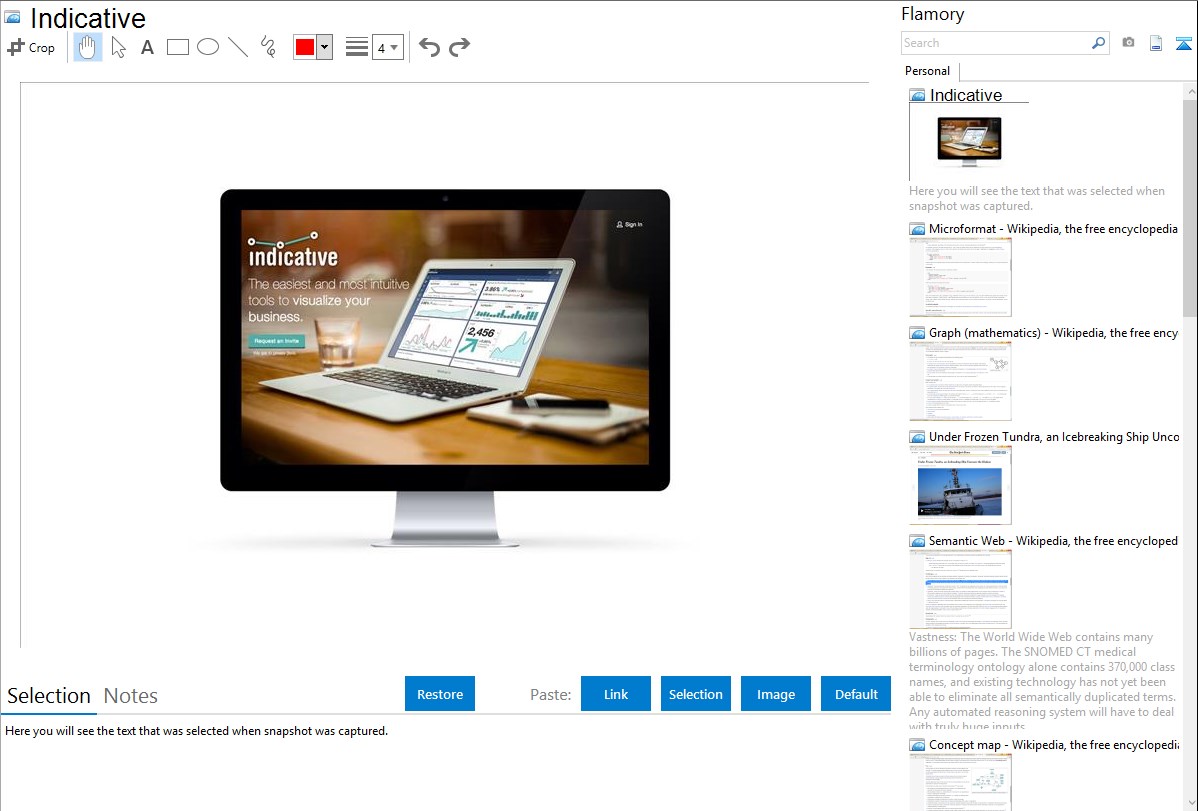Image resolution: width=1198 pixels, height=811 pixels.
Task: Click the Indicative title in snapshot list
Action: pos(966,96)
